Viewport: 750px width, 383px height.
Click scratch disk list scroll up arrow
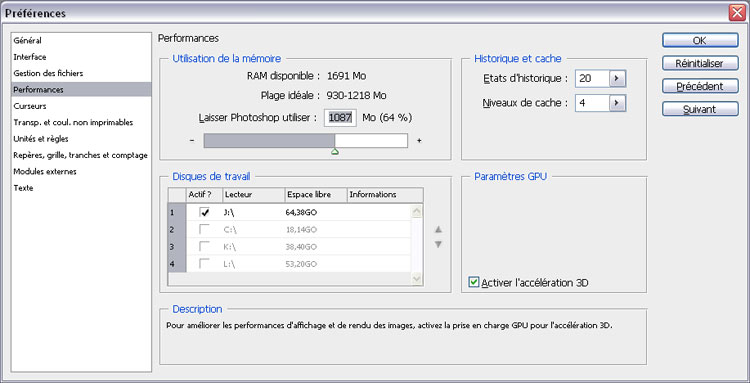click(417, 212)
